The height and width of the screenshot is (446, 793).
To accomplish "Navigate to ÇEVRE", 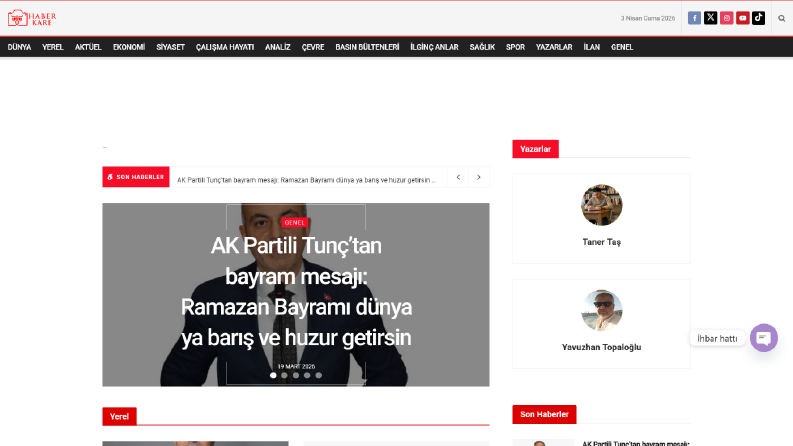I will [313, 47].
